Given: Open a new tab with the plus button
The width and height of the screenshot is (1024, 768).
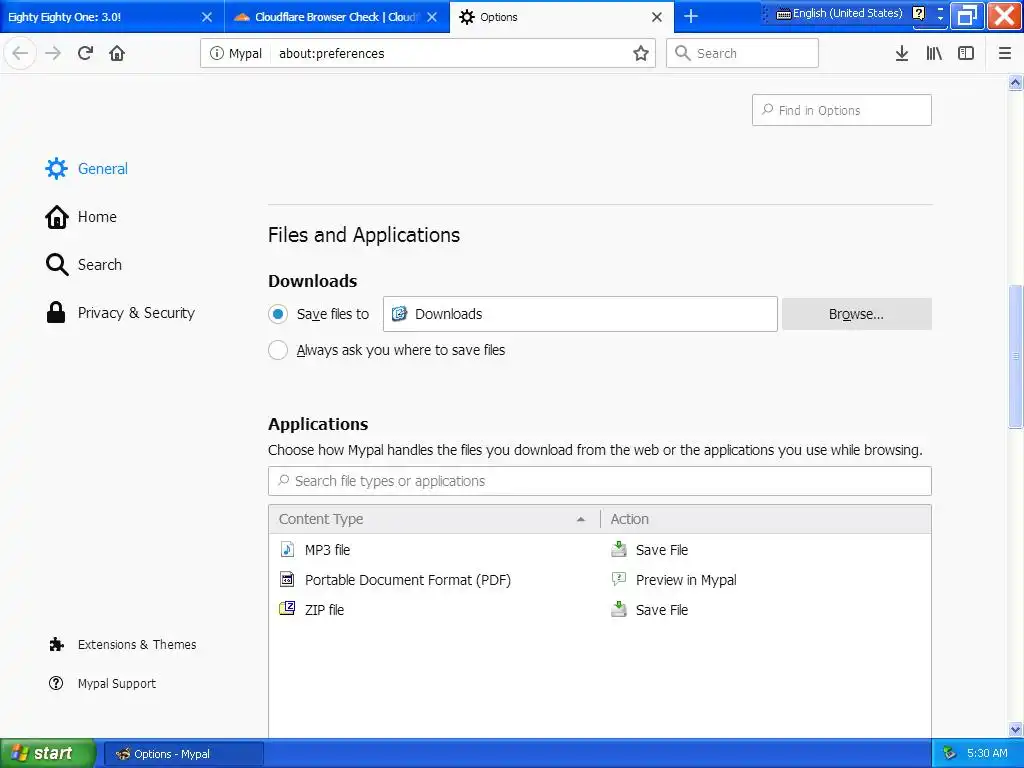Looking at the screenshot, I should 691,16.
